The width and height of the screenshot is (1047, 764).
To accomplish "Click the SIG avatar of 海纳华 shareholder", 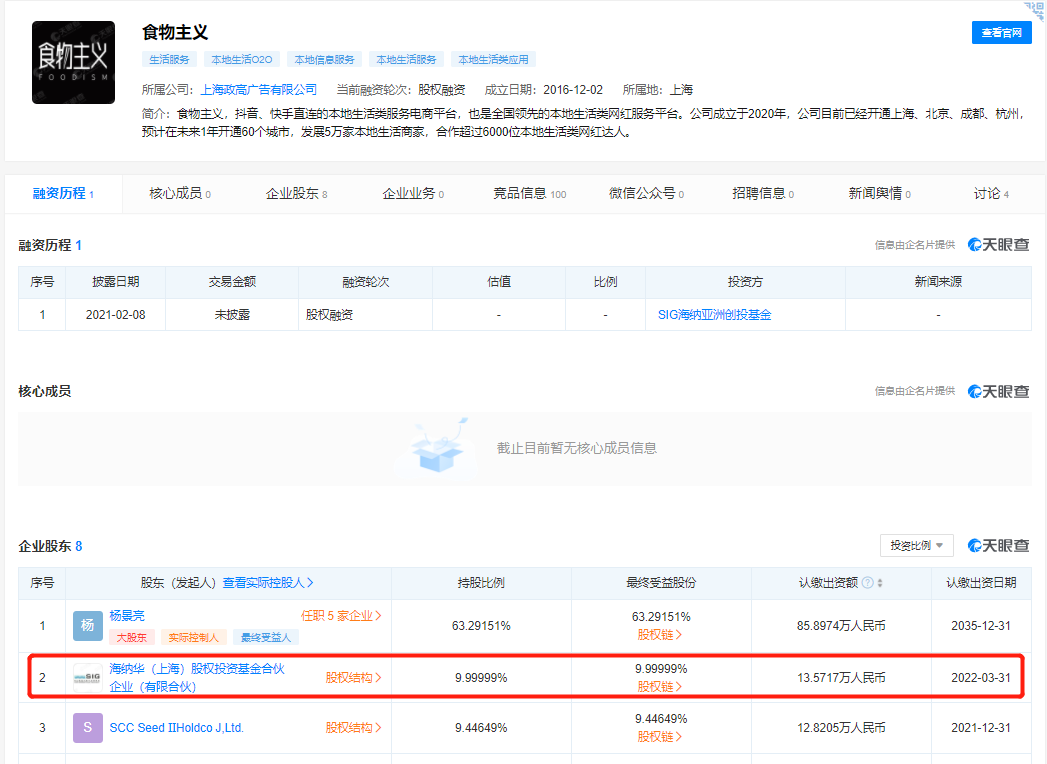I will [x=87, y=677].
